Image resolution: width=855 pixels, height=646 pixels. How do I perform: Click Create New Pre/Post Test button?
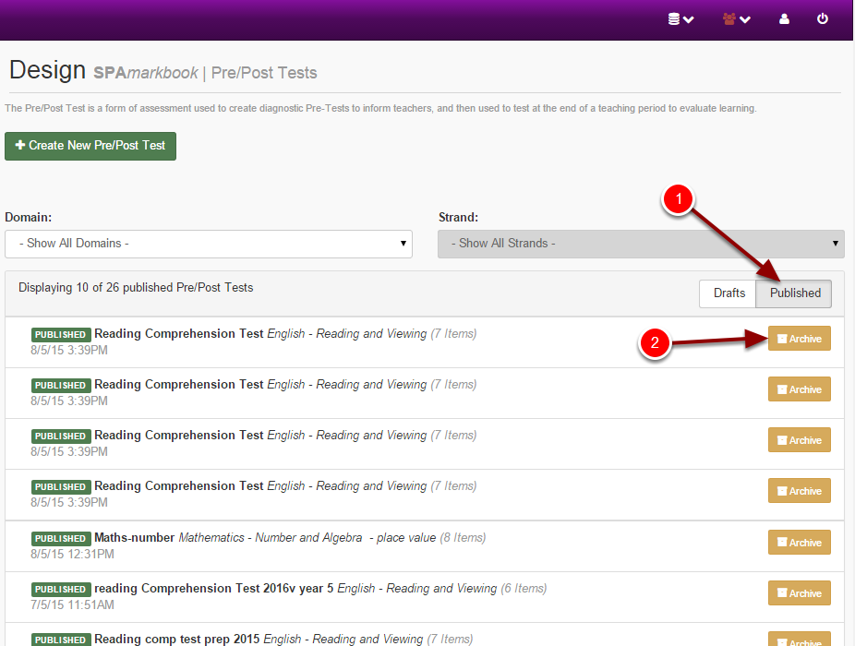pyautogui.click(x=91, y=146)
